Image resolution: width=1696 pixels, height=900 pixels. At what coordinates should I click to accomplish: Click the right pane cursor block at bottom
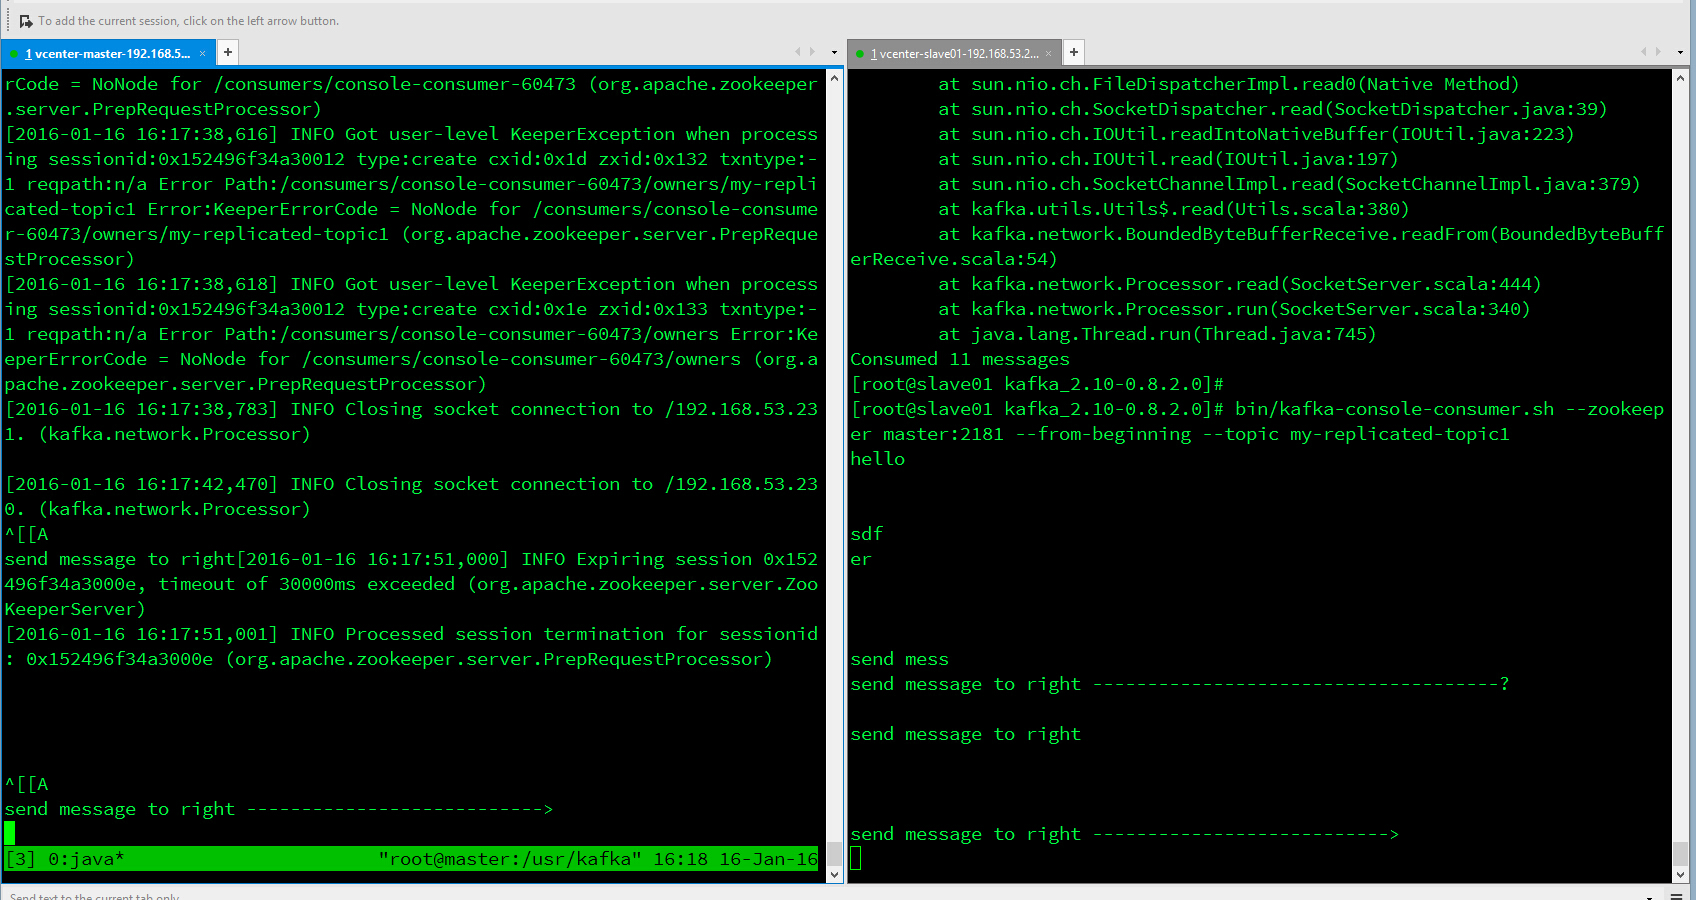point(856,858)
